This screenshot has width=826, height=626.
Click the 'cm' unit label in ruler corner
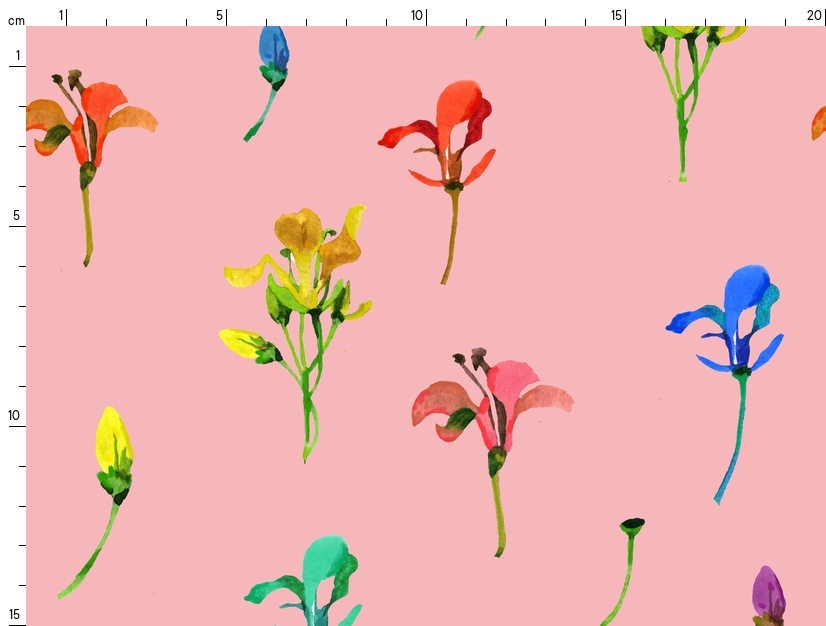pos(15,20)
